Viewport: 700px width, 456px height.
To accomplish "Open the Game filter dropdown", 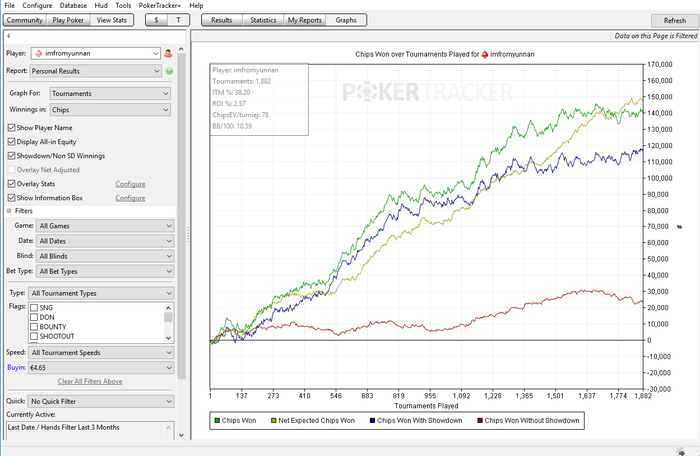I will 104,226.
